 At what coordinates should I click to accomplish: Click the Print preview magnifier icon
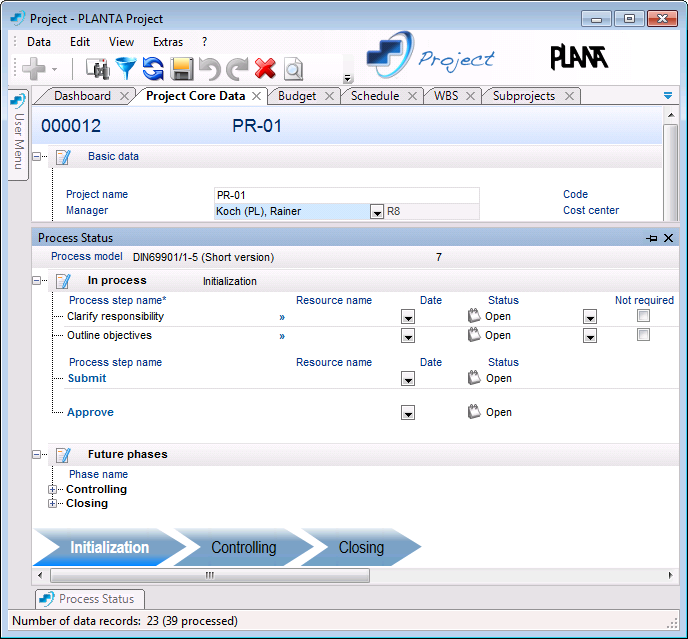293,69
